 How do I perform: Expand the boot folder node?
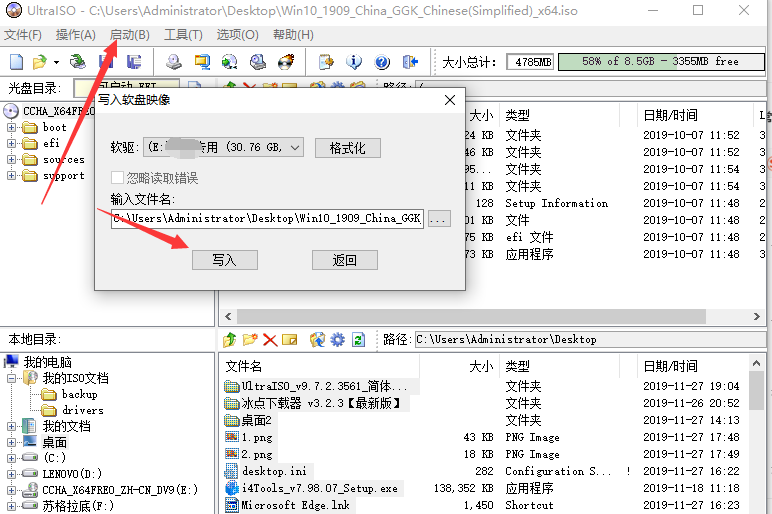11,128
